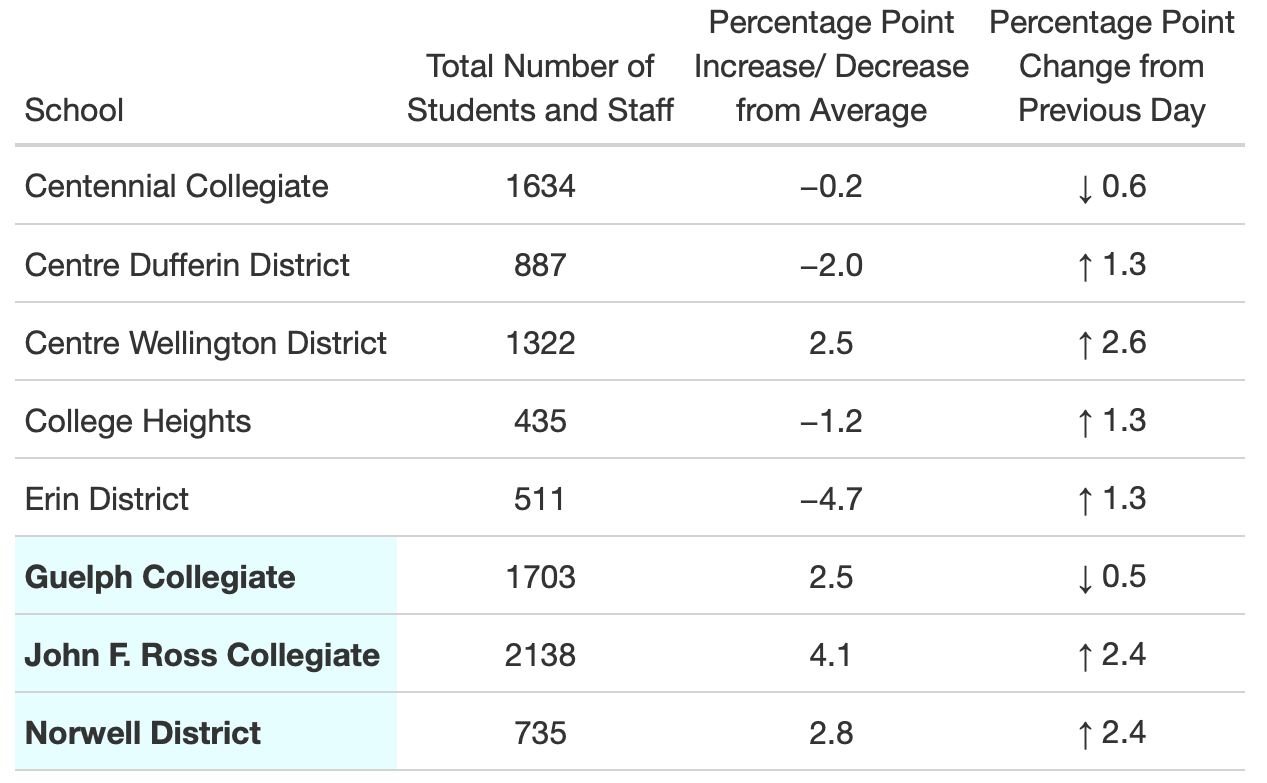Select the John F. Ross Collegiate cell
The height and width of the screenshot is (783, 1267).
pyautogui.click(x=202, y=655)
